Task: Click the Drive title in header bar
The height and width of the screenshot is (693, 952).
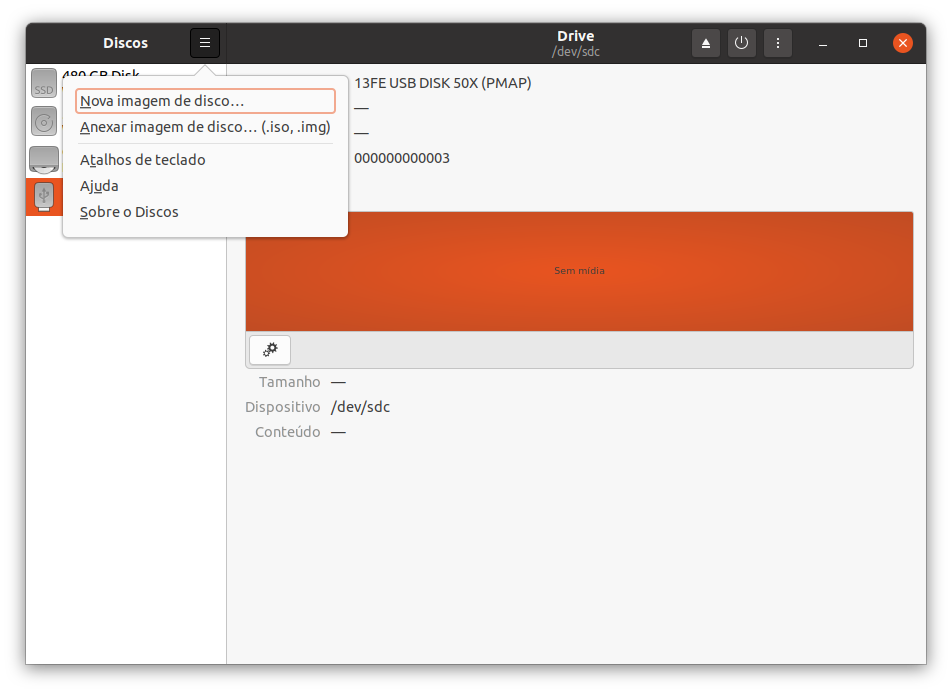Action: [576, 36]
